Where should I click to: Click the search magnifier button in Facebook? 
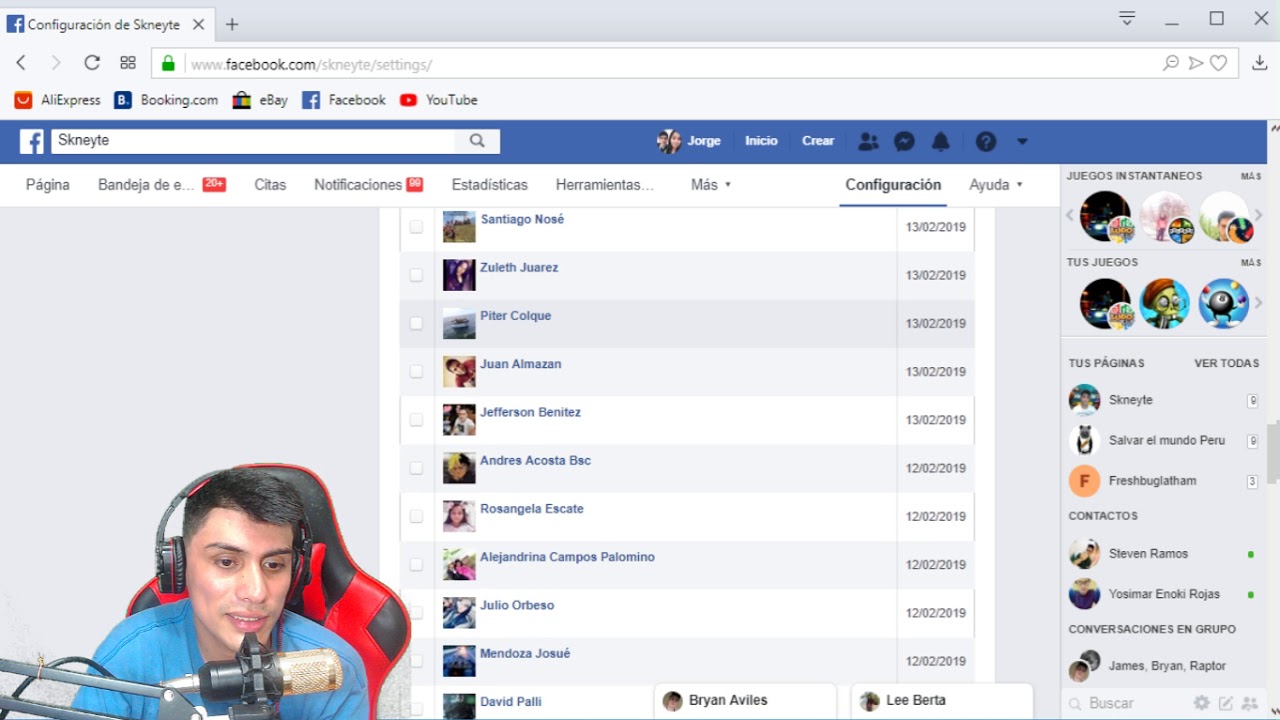point(477,141)
